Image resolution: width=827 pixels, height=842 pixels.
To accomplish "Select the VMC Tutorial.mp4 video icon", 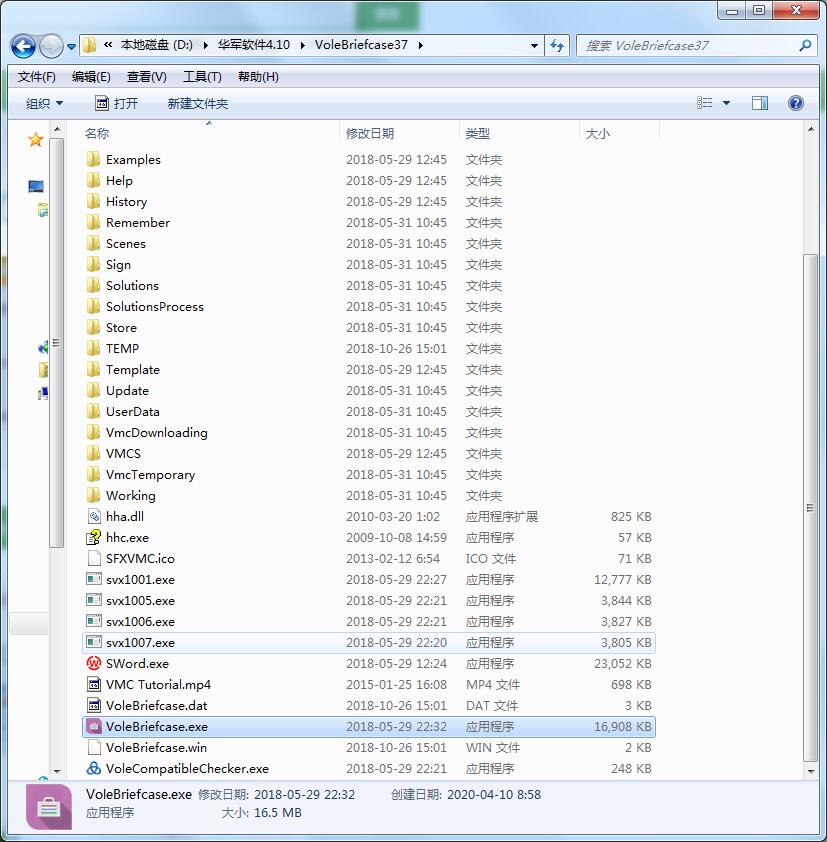I will (x=93, y=684).
